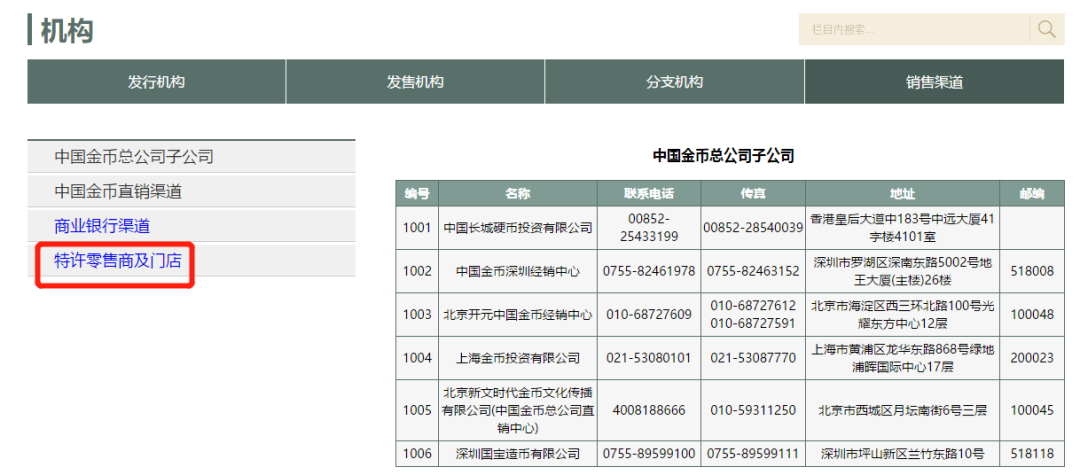Click row number 1003
1080x475 pixels.
coord(417,315)
